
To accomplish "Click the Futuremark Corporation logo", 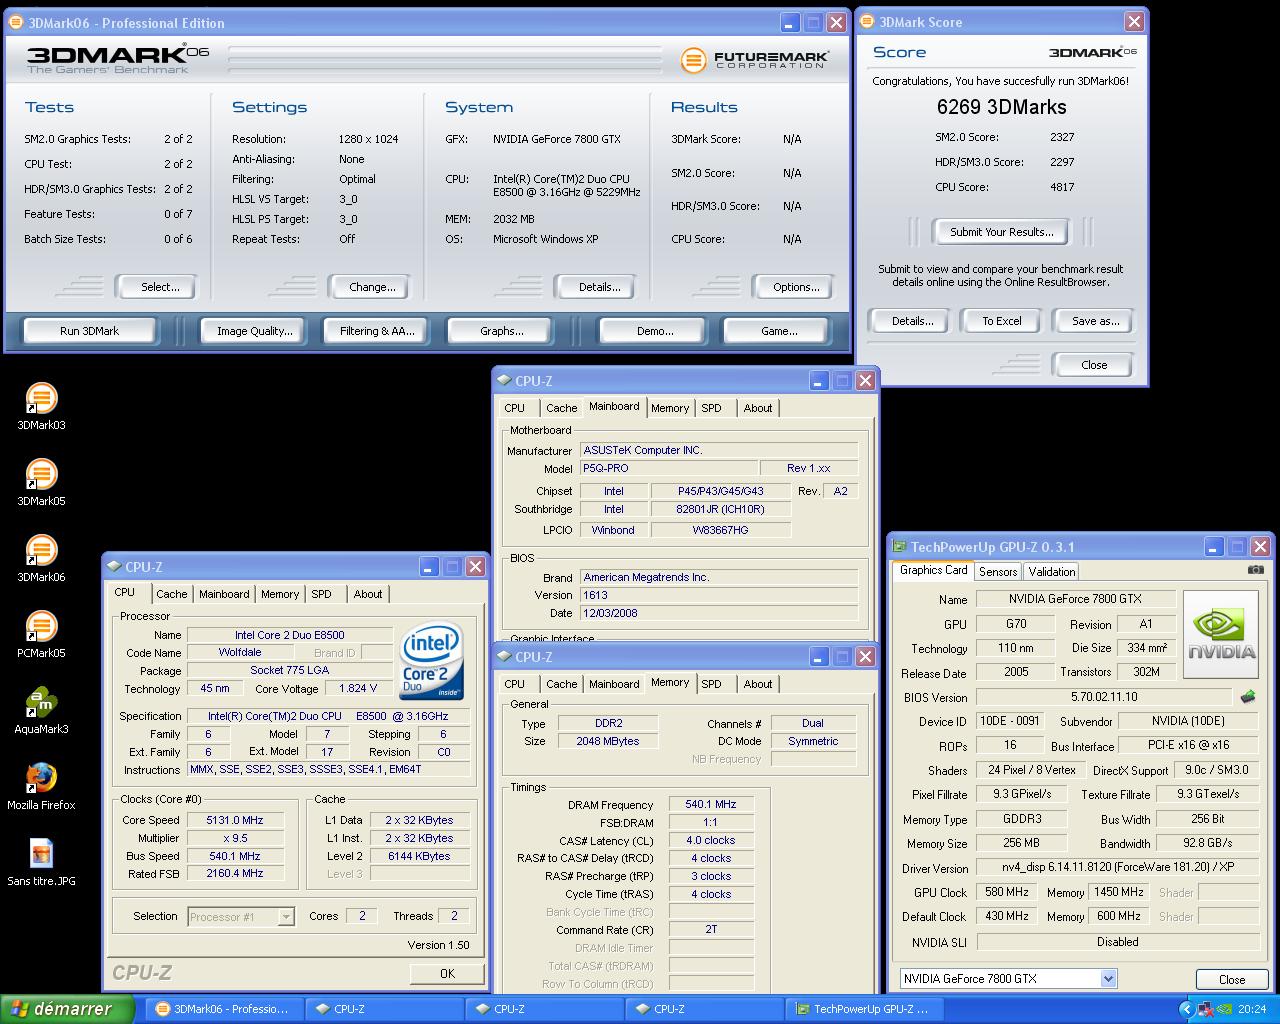I will click(755, 60).
